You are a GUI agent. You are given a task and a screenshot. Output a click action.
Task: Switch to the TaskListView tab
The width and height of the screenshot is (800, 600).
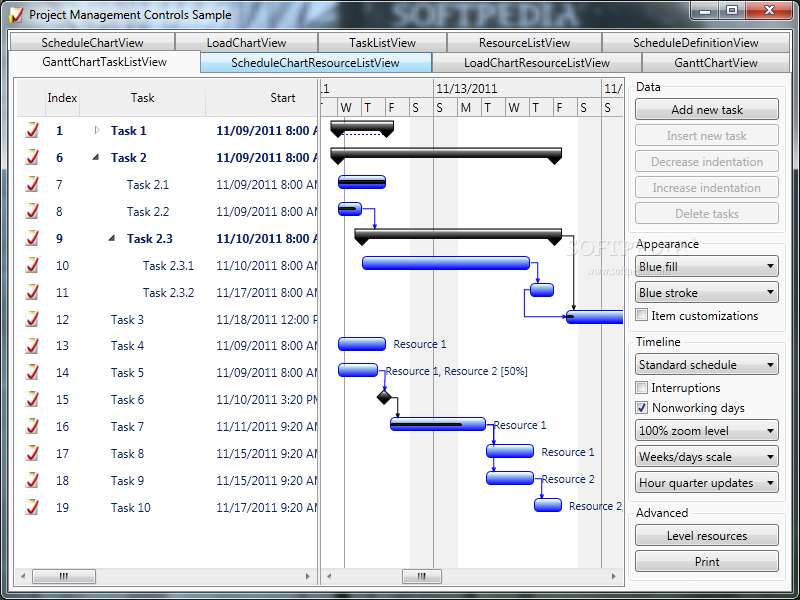pos(382,42)
